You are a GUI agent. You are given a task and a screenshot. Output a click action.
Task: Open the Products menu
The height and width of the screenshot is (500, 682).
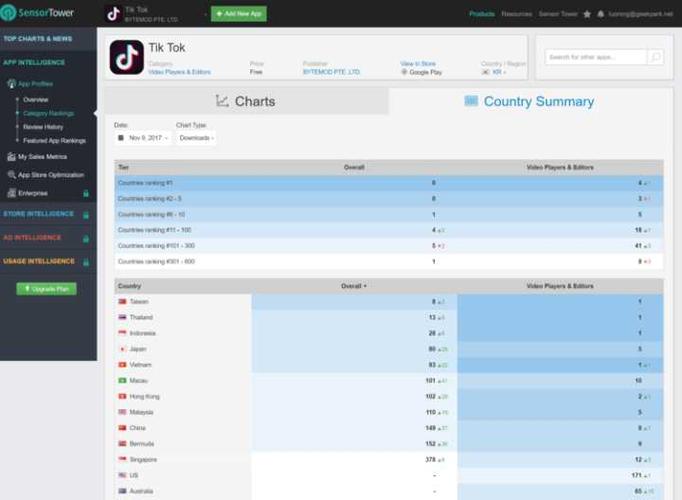point(482,14)
